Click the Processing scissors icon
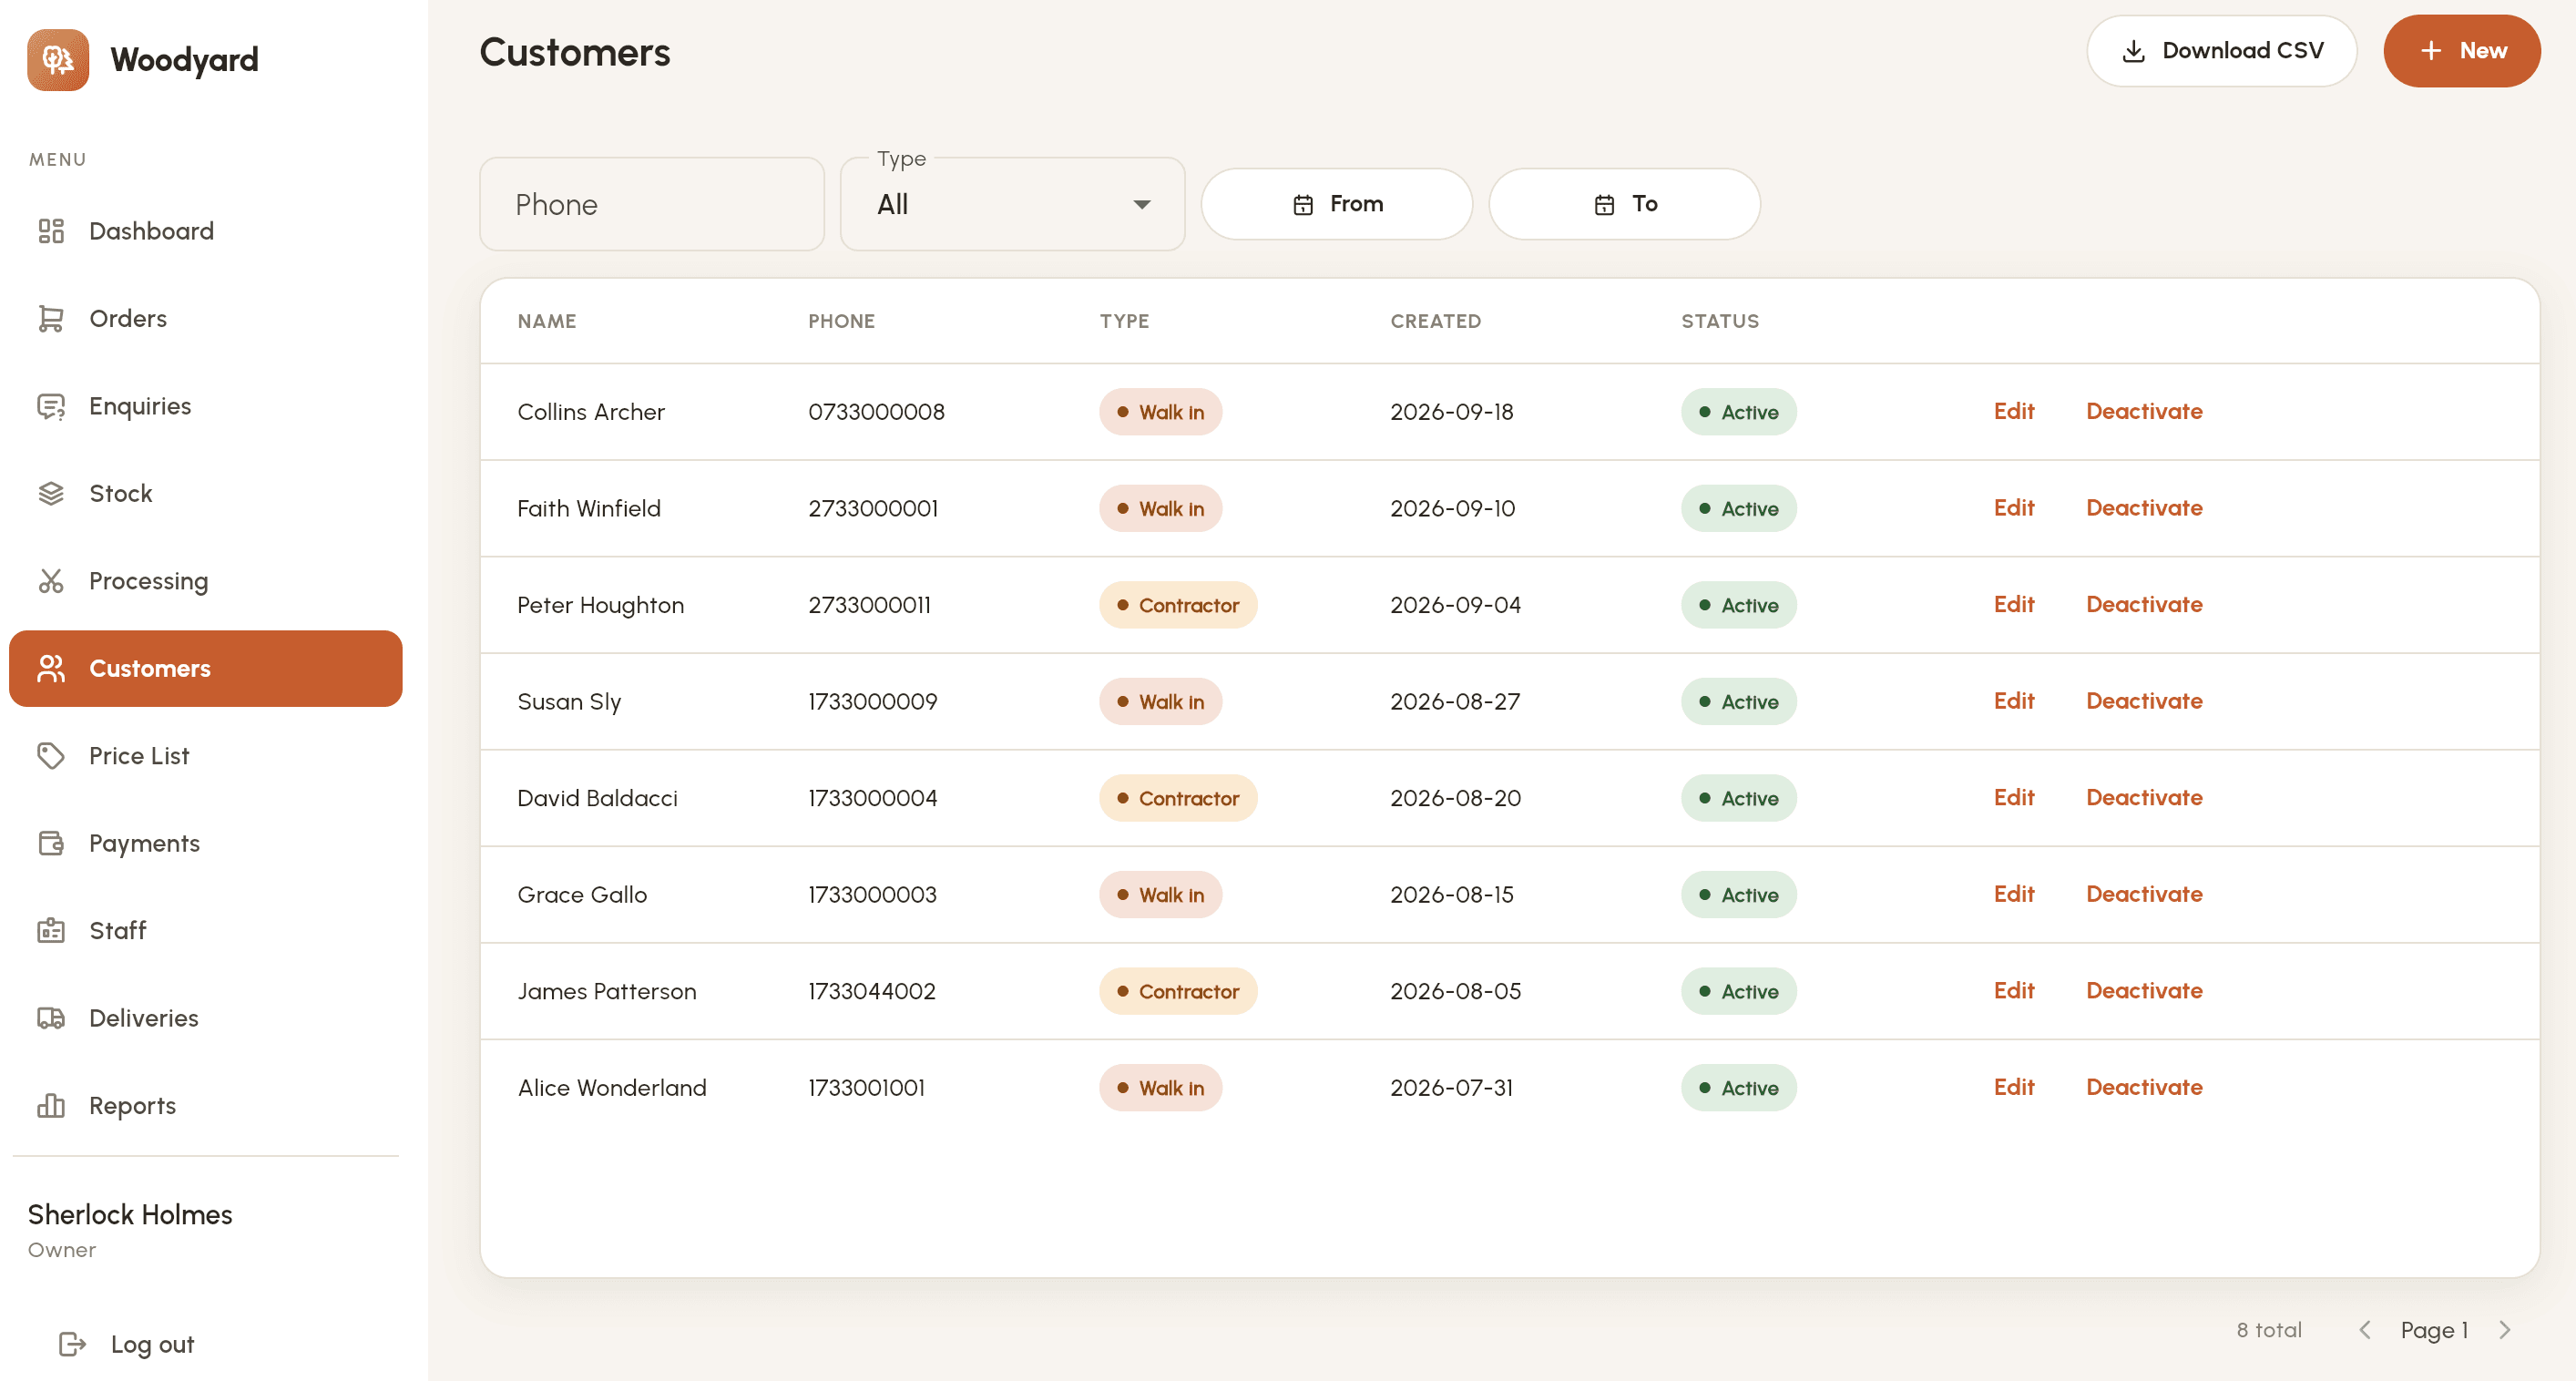This screenshot has height=1381, width=2576. click(51, 581)
